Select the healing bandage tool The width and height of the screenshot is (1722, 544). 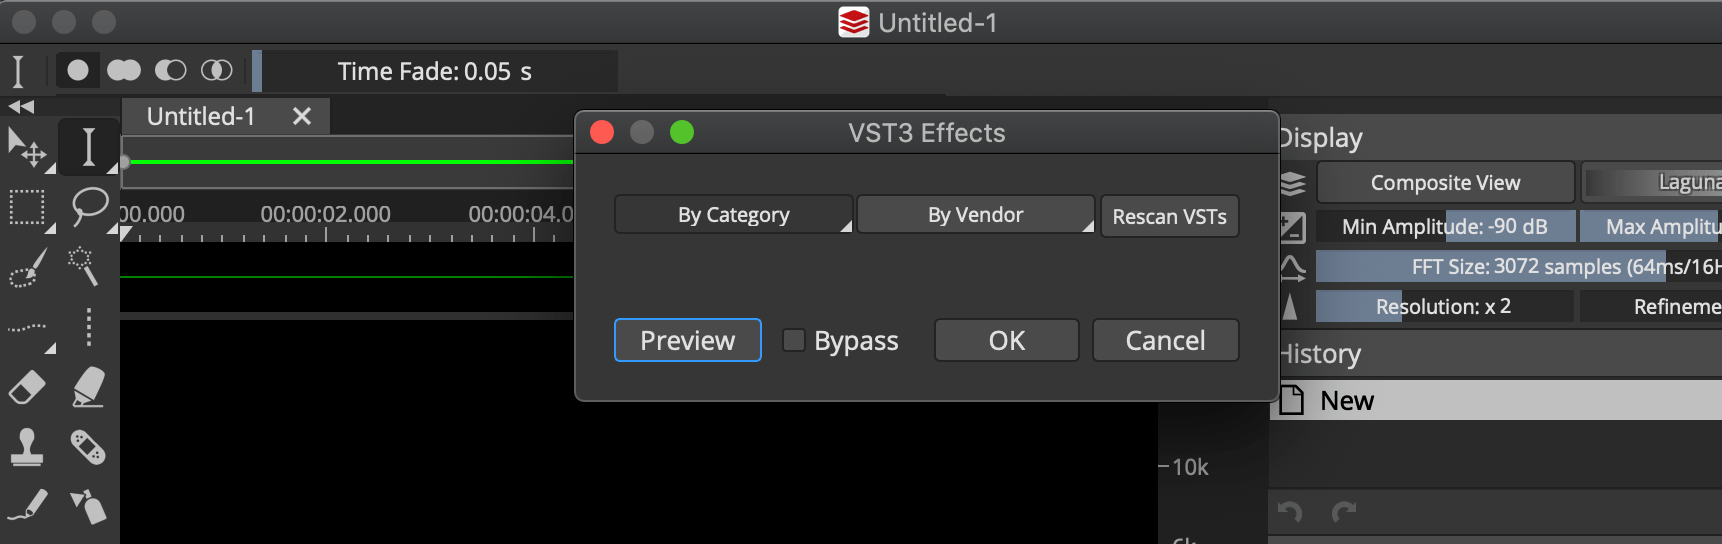[88, 447]
